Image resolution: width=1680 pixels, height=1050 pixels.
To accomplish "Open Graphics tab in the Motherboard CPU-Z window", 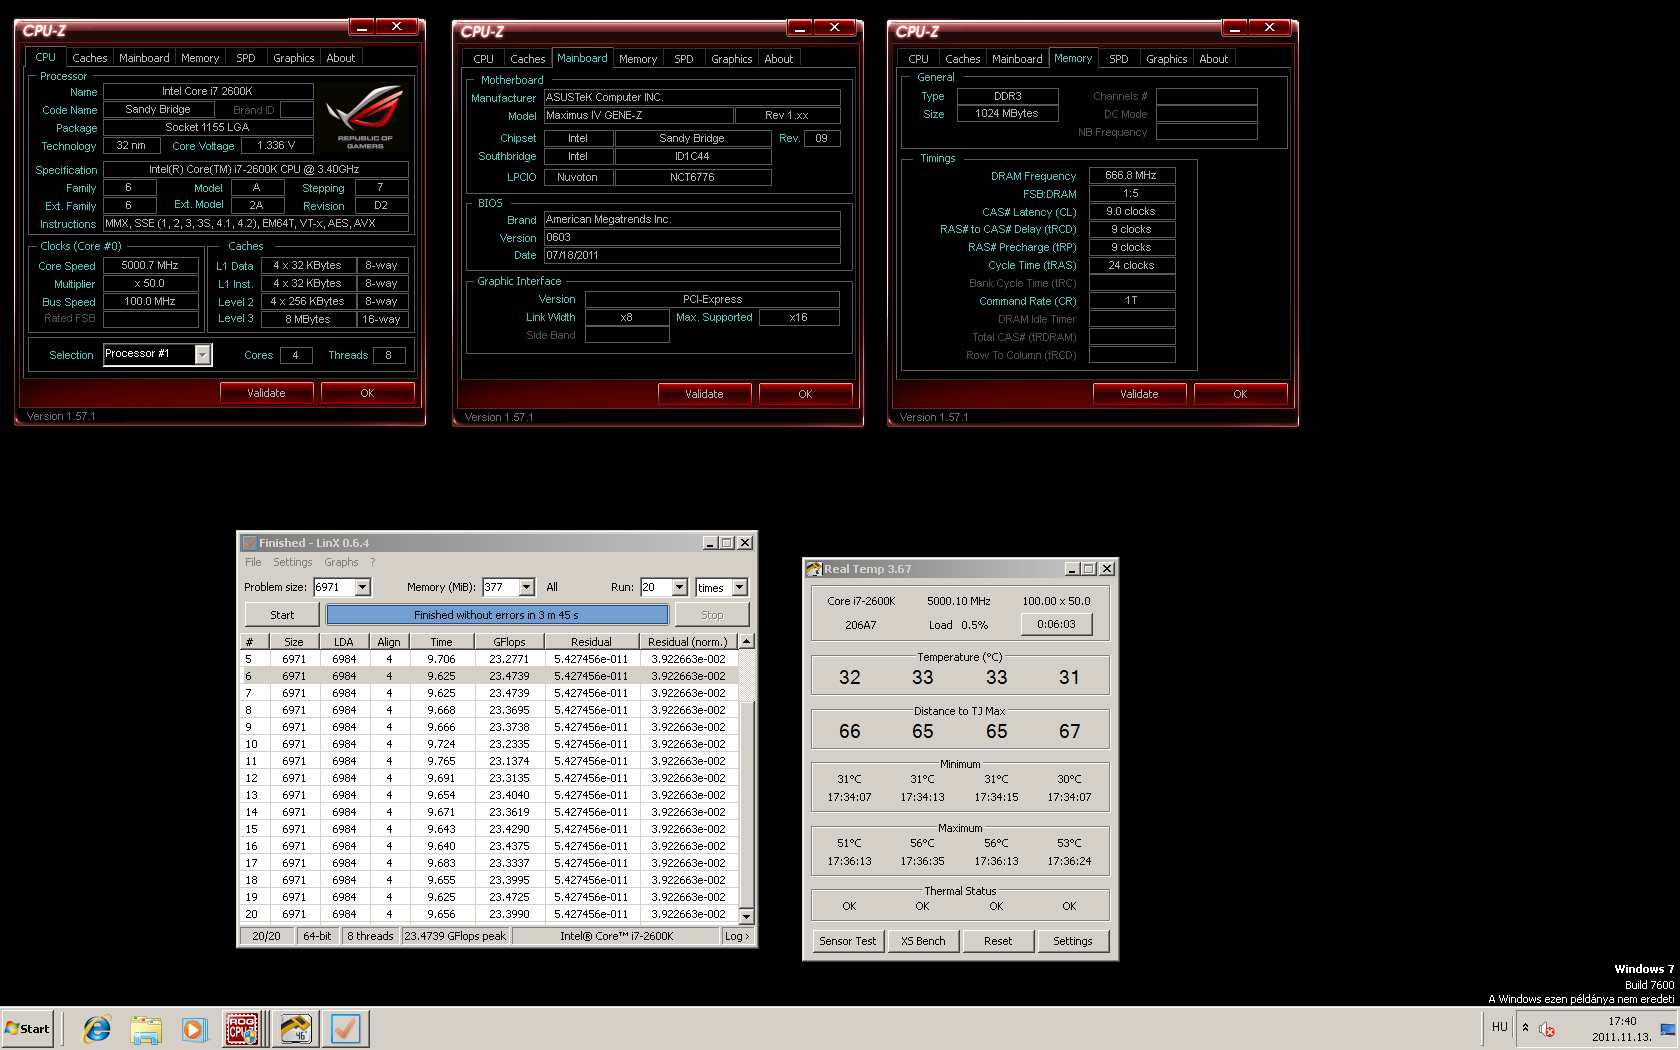I will click(x=732, y=59).
